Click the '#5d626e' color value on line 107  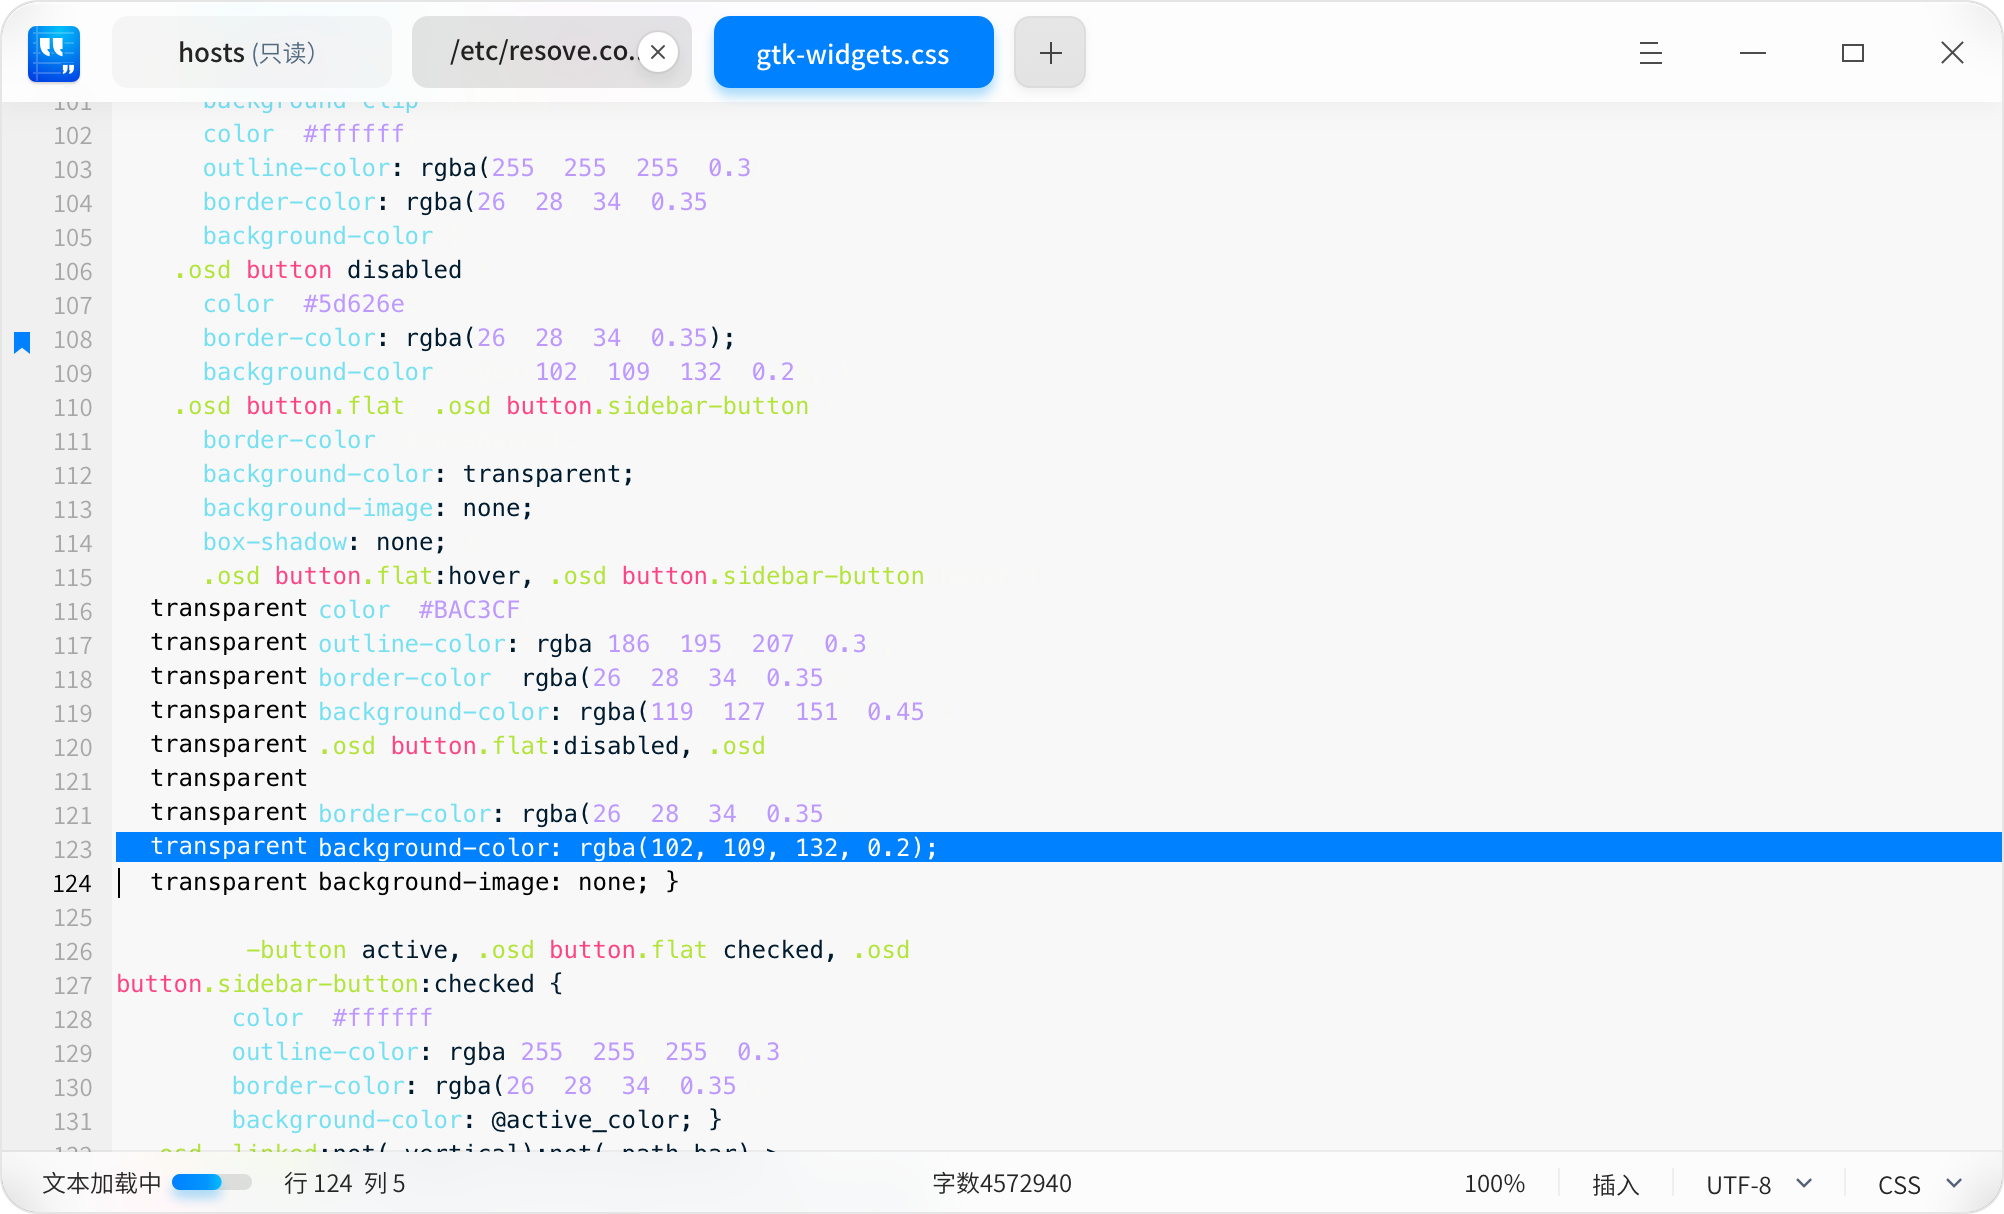pos(354,304)
